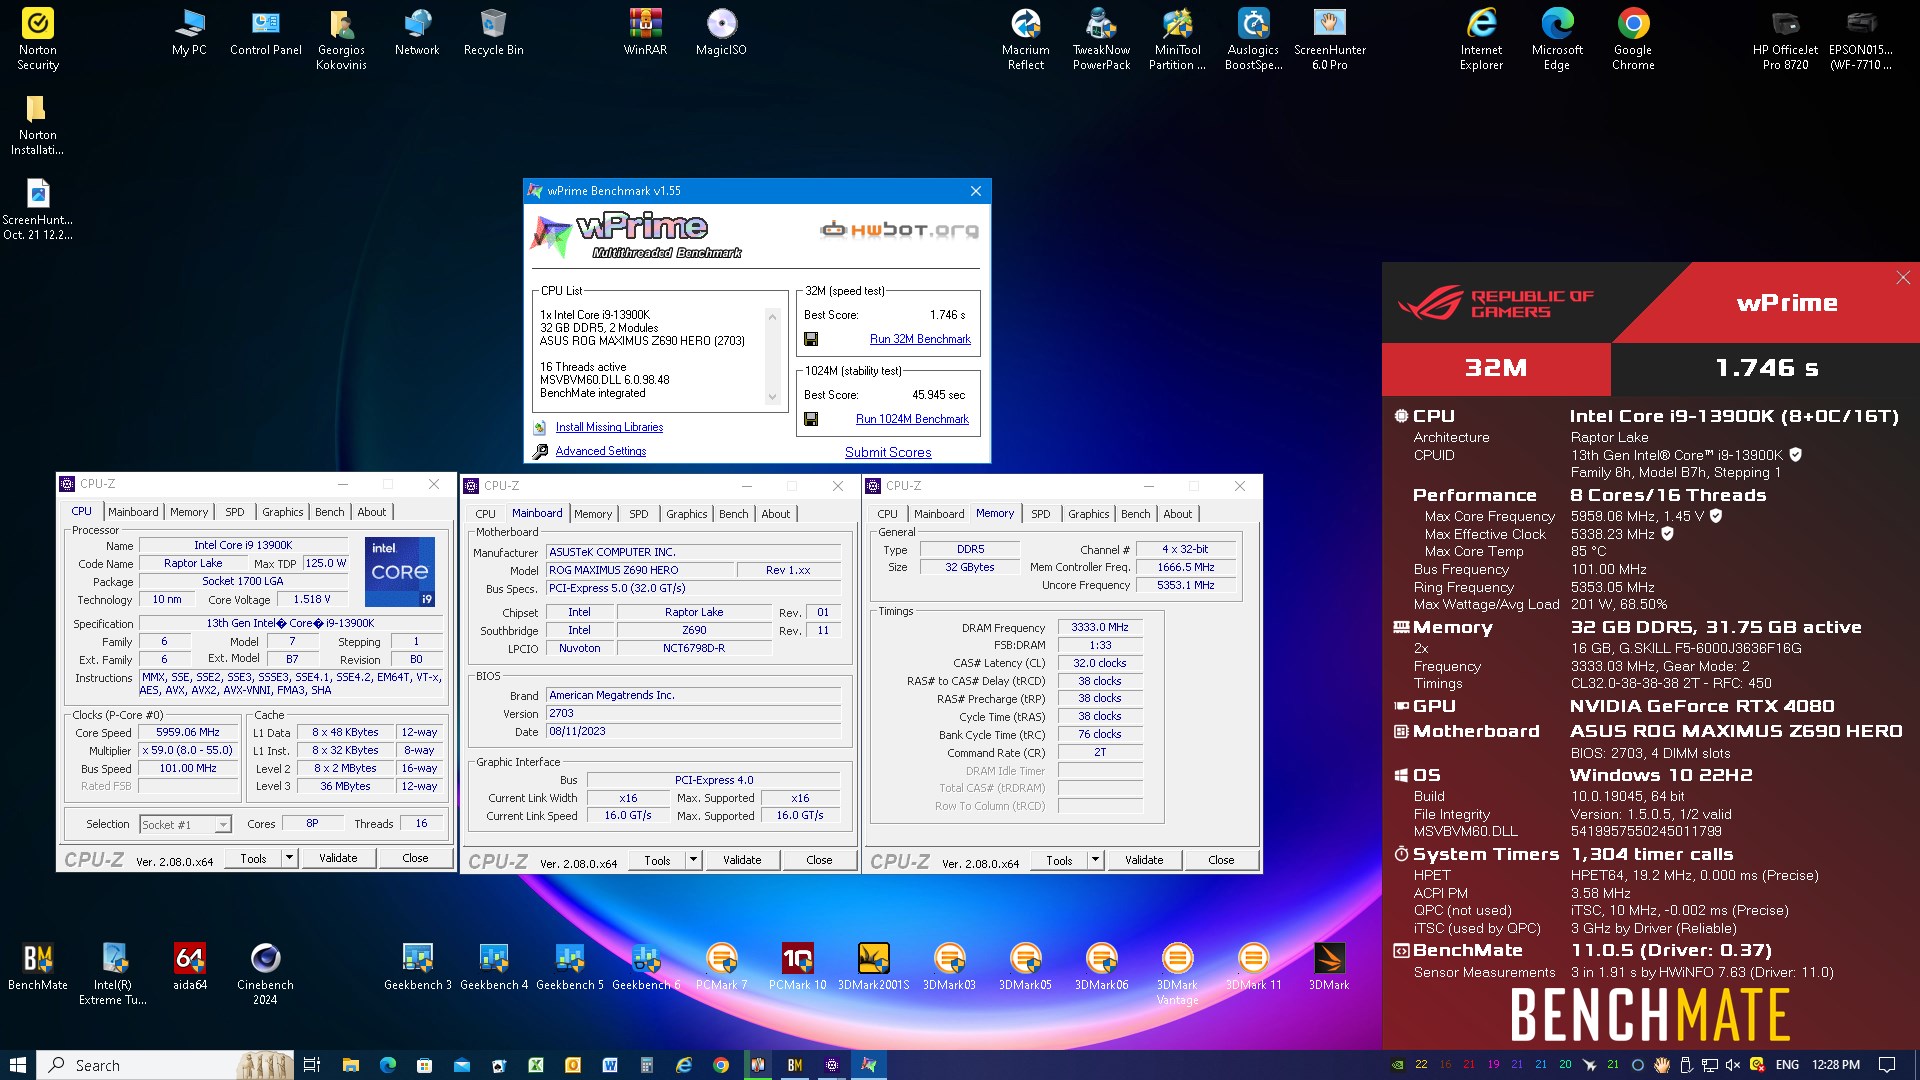
Task: Open Intel Extreme Tuning desktop shortcut
Action: click(x=113, y=974)
